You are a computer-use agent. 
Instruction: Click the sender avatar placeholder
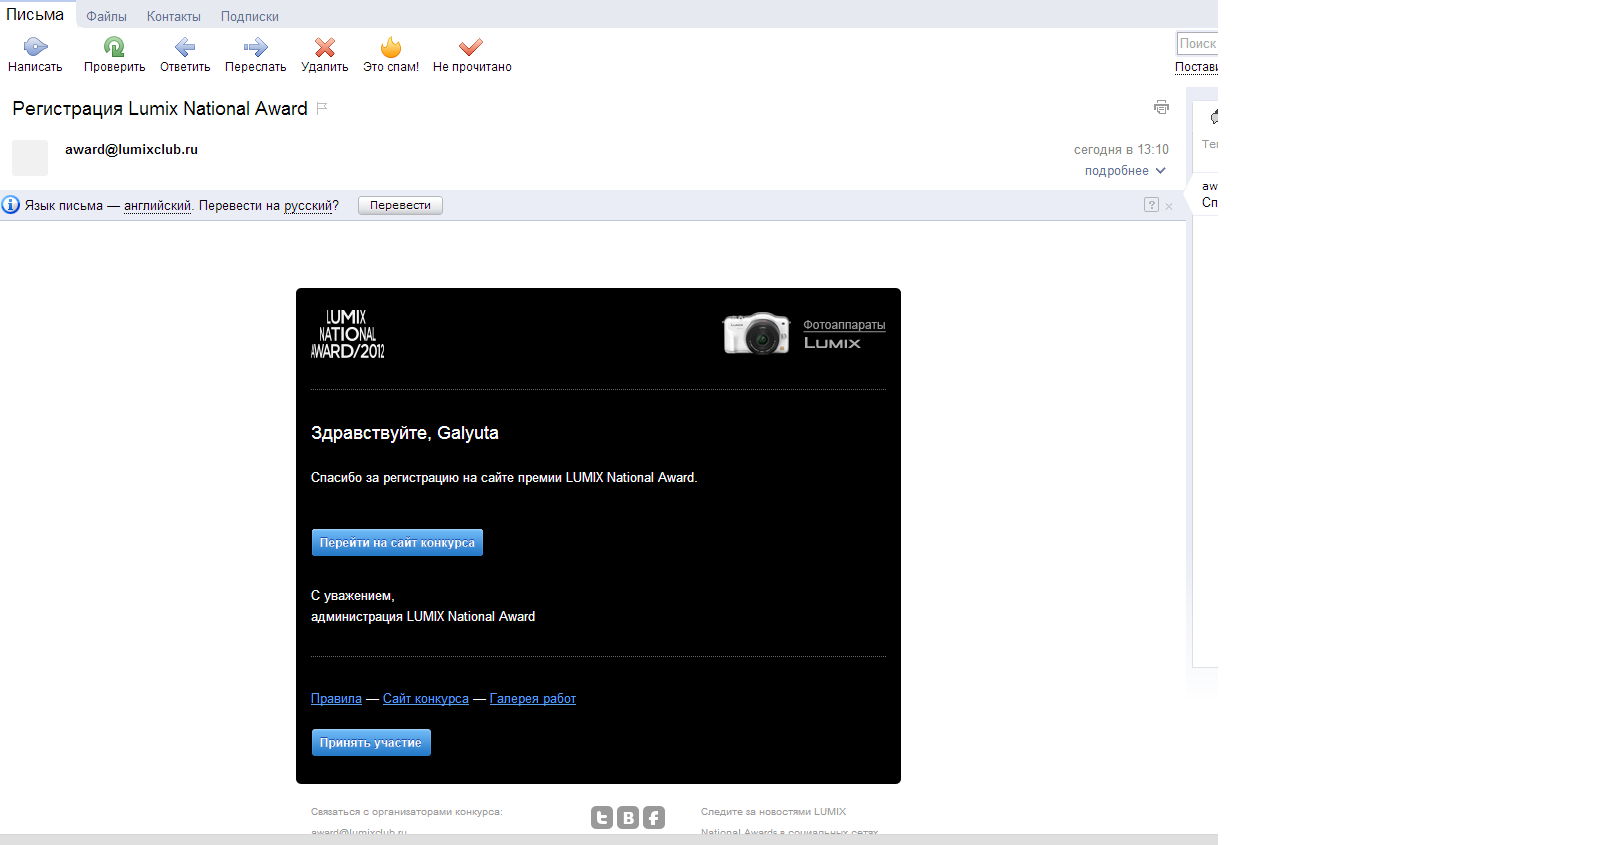click(30, 158)
